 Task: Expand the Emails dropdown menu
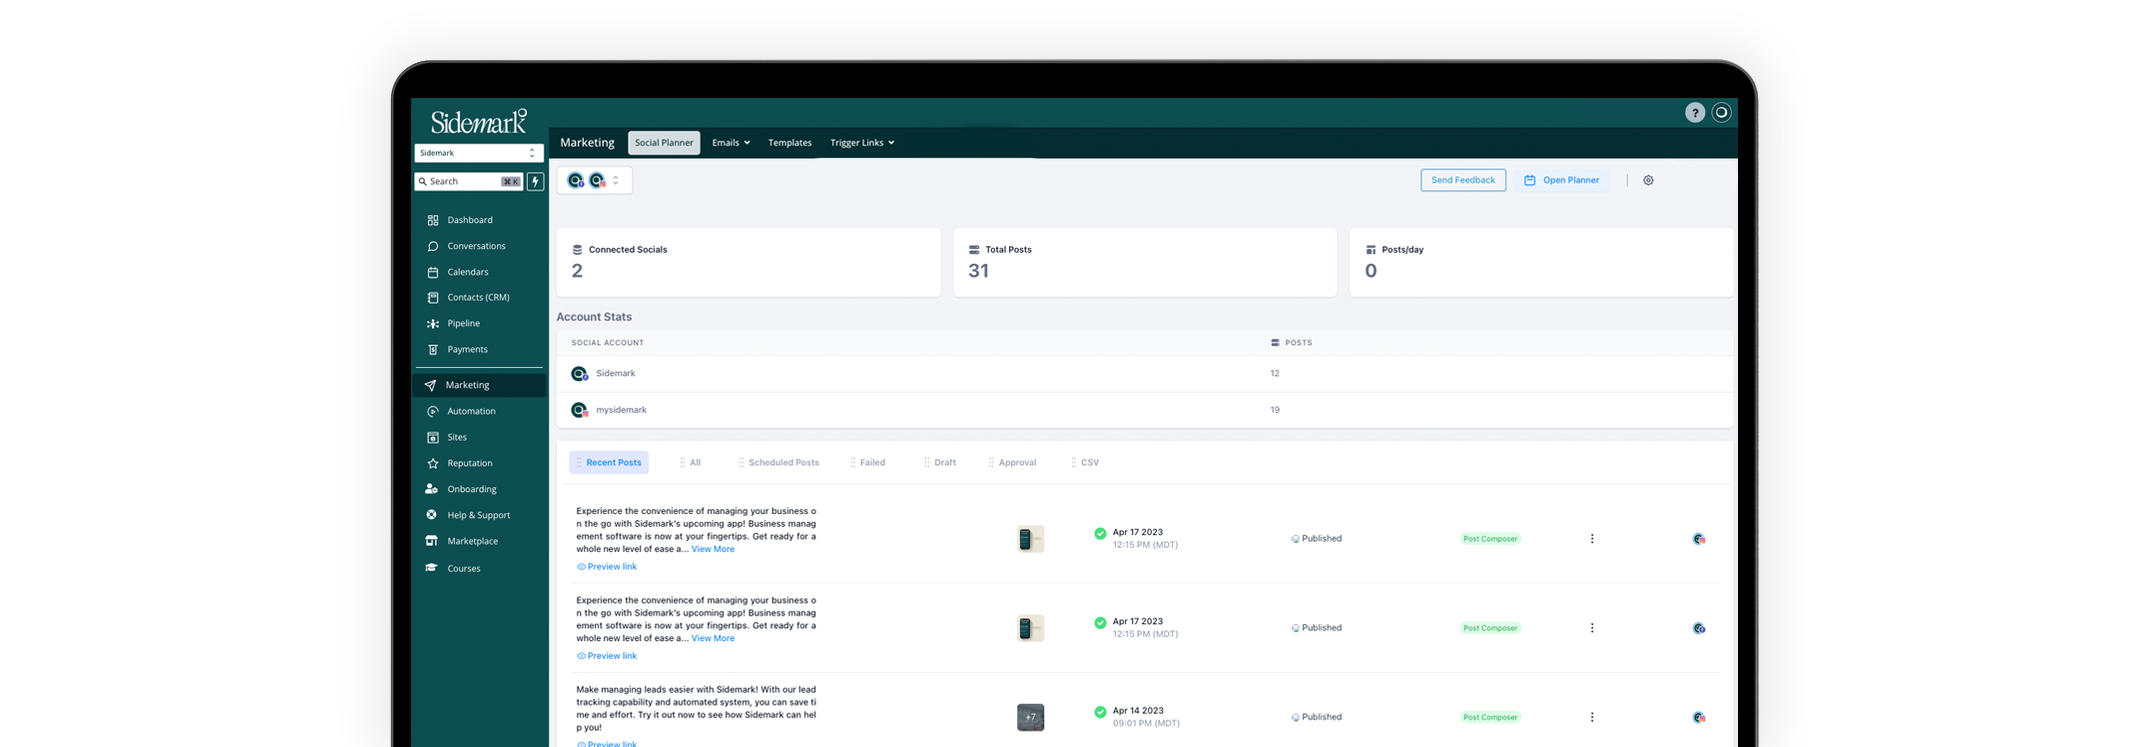730,143
